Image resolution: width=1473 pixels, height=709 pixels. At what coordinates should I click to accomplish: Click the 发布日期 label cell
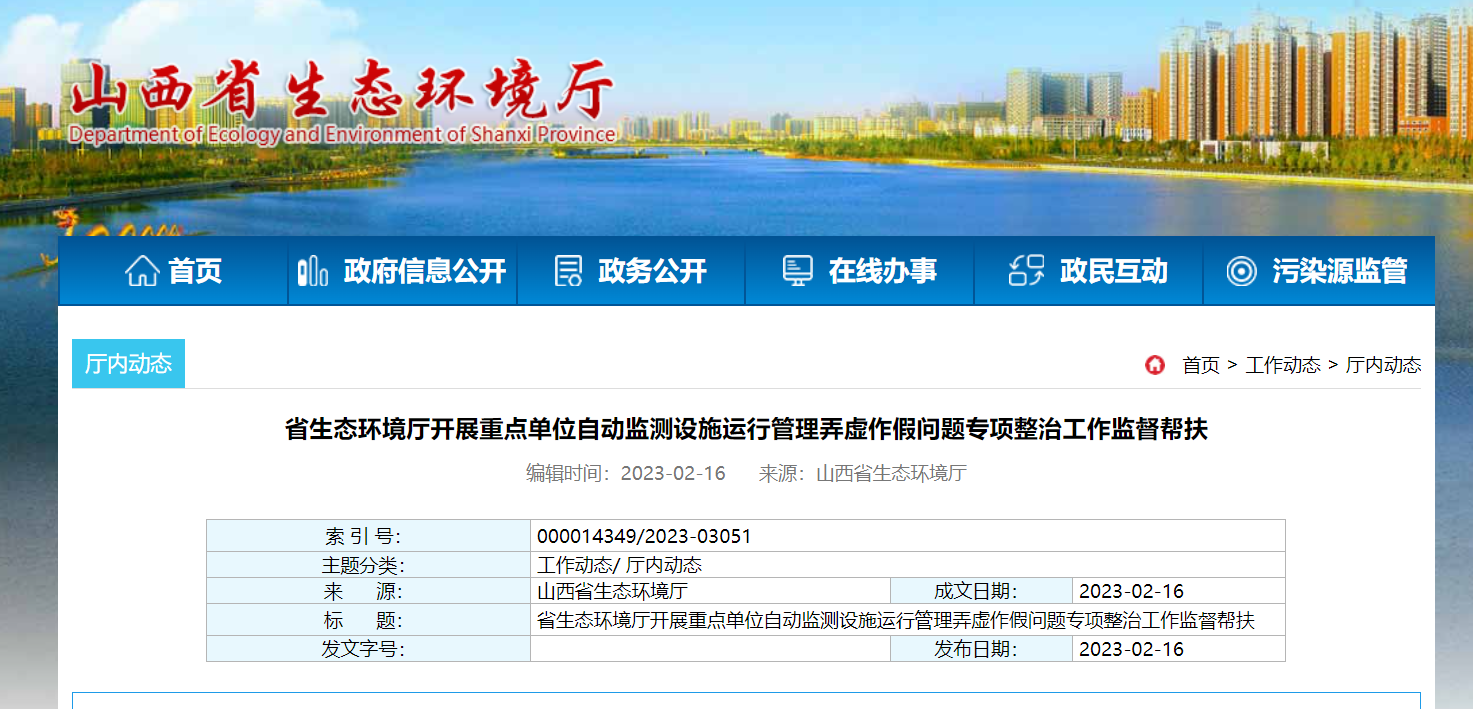pos(981,649)
